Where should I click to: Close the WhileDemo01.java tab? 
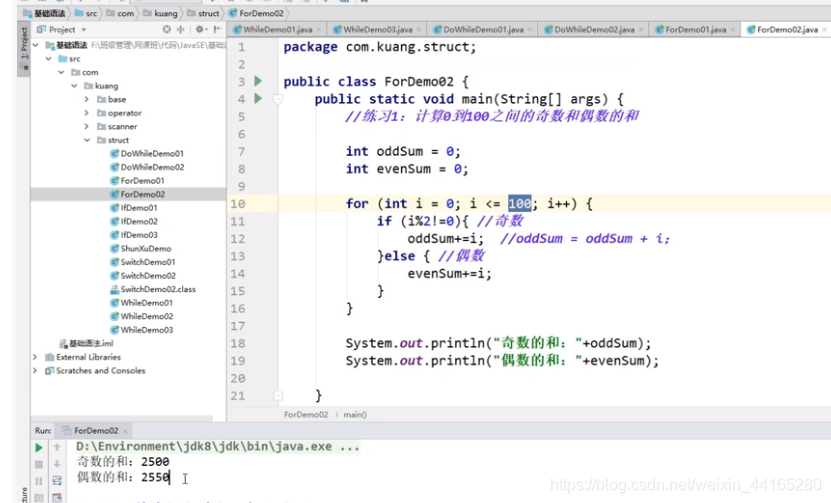(x=319, y=30)
